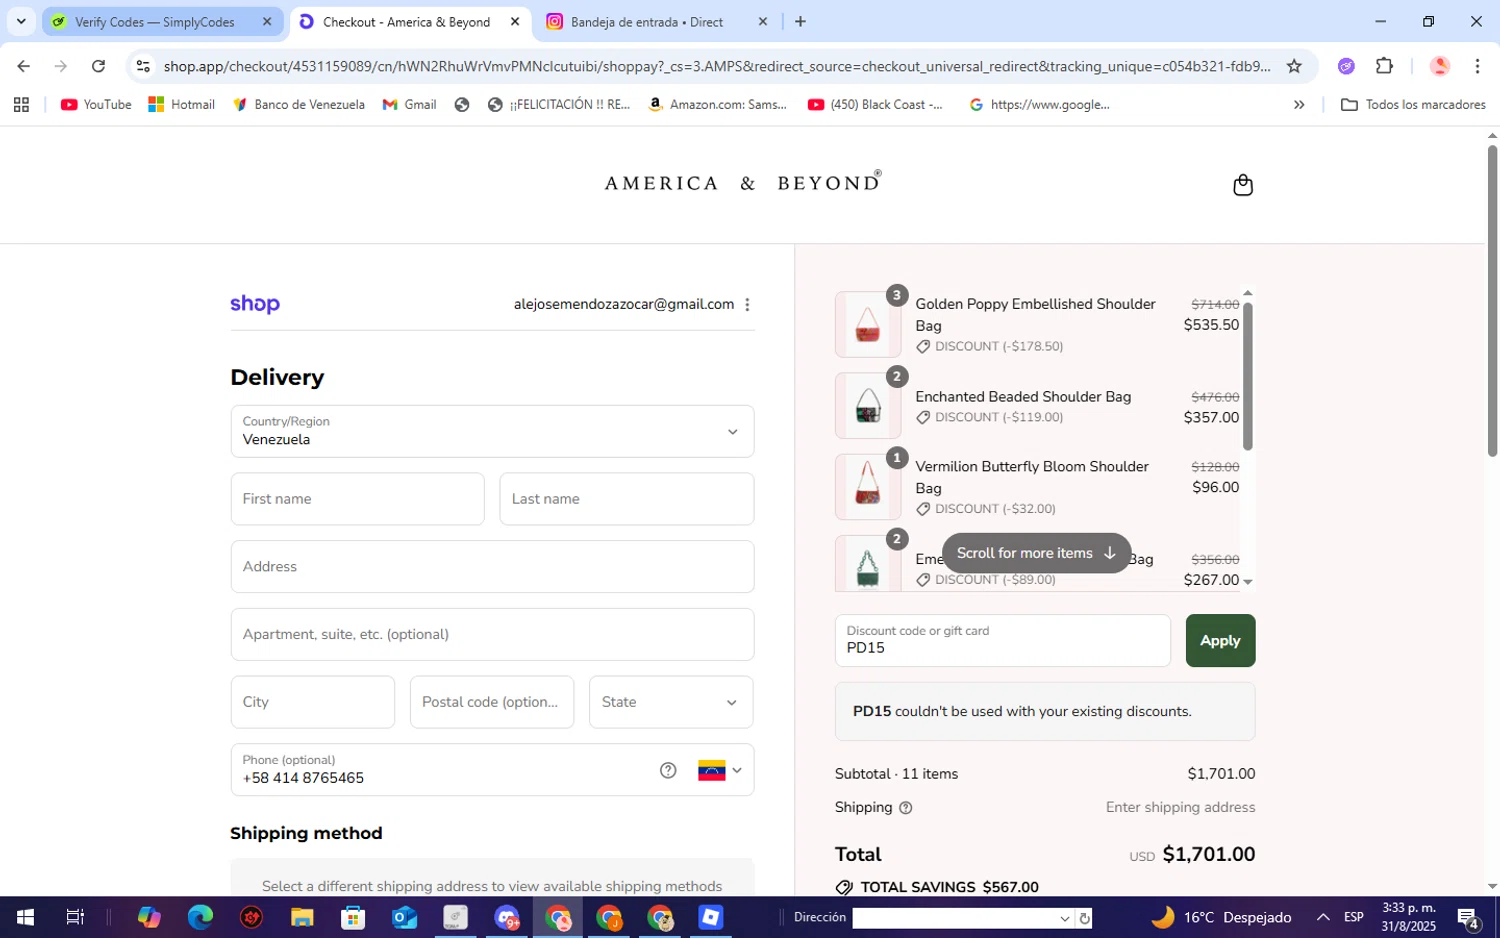Open the taskbar clock and date

pyautogui.click(x=1408, y=917)
